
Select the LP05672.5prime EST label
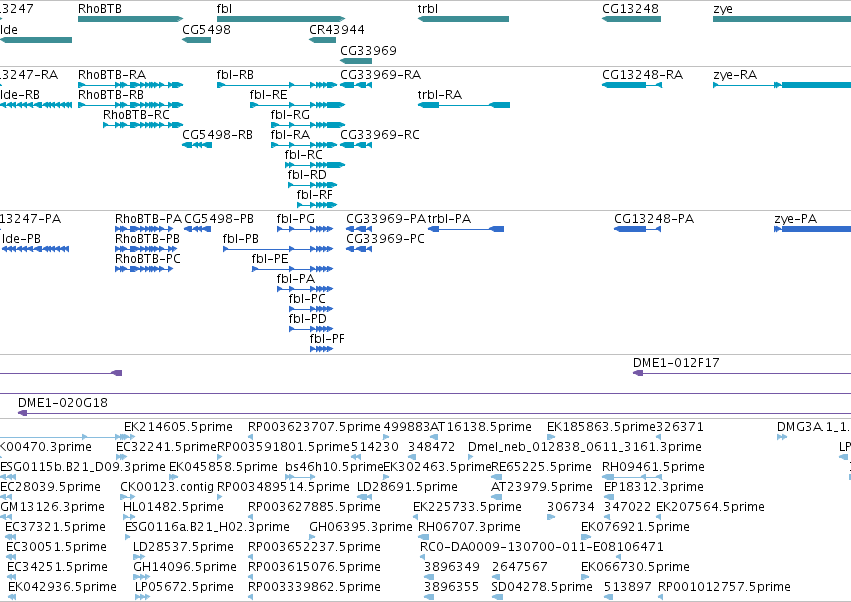[x=184, y=587]
